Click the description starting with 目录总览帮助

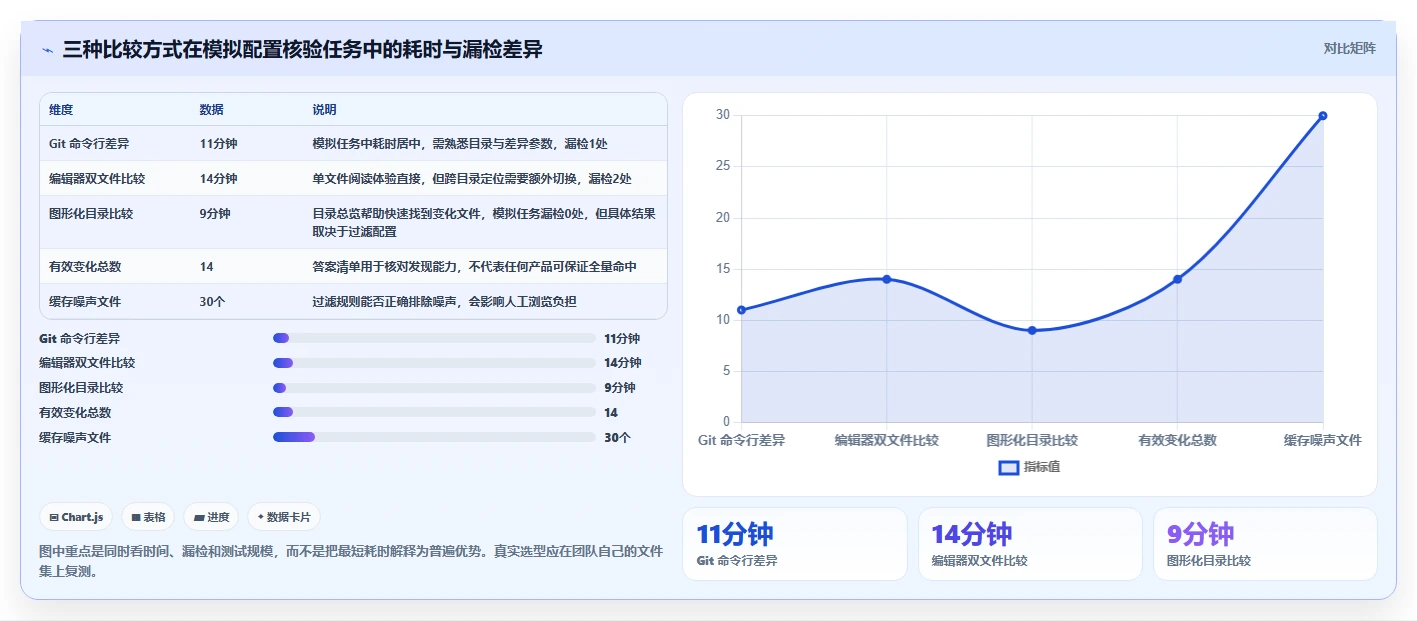coord(484,222)
